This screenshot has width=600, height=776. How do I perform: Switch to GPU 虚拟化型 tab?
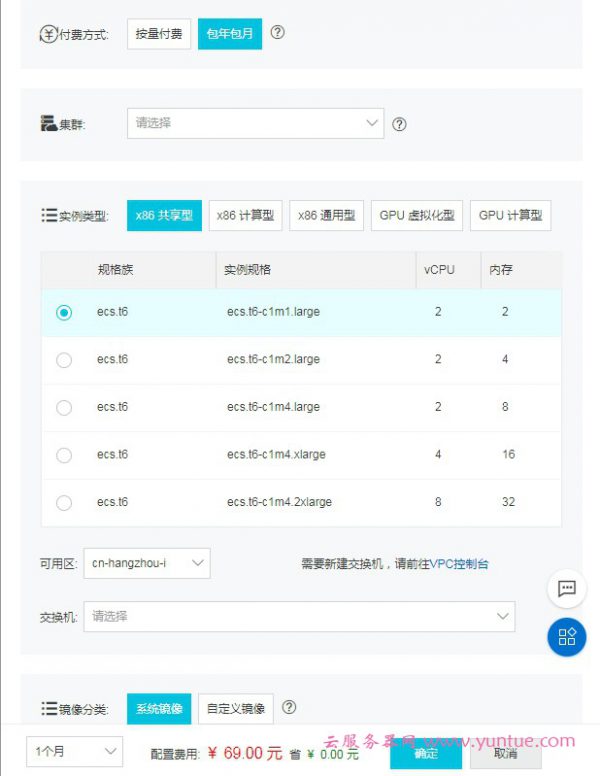coord(416,216)
